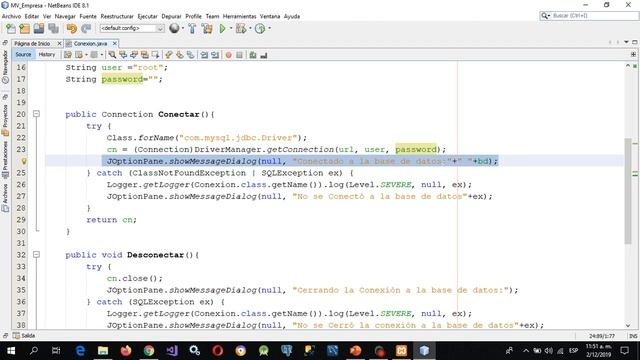Click Previous Bookmark icon
The height and width of the screenshot is (360, 640).
tap(169, 55)
